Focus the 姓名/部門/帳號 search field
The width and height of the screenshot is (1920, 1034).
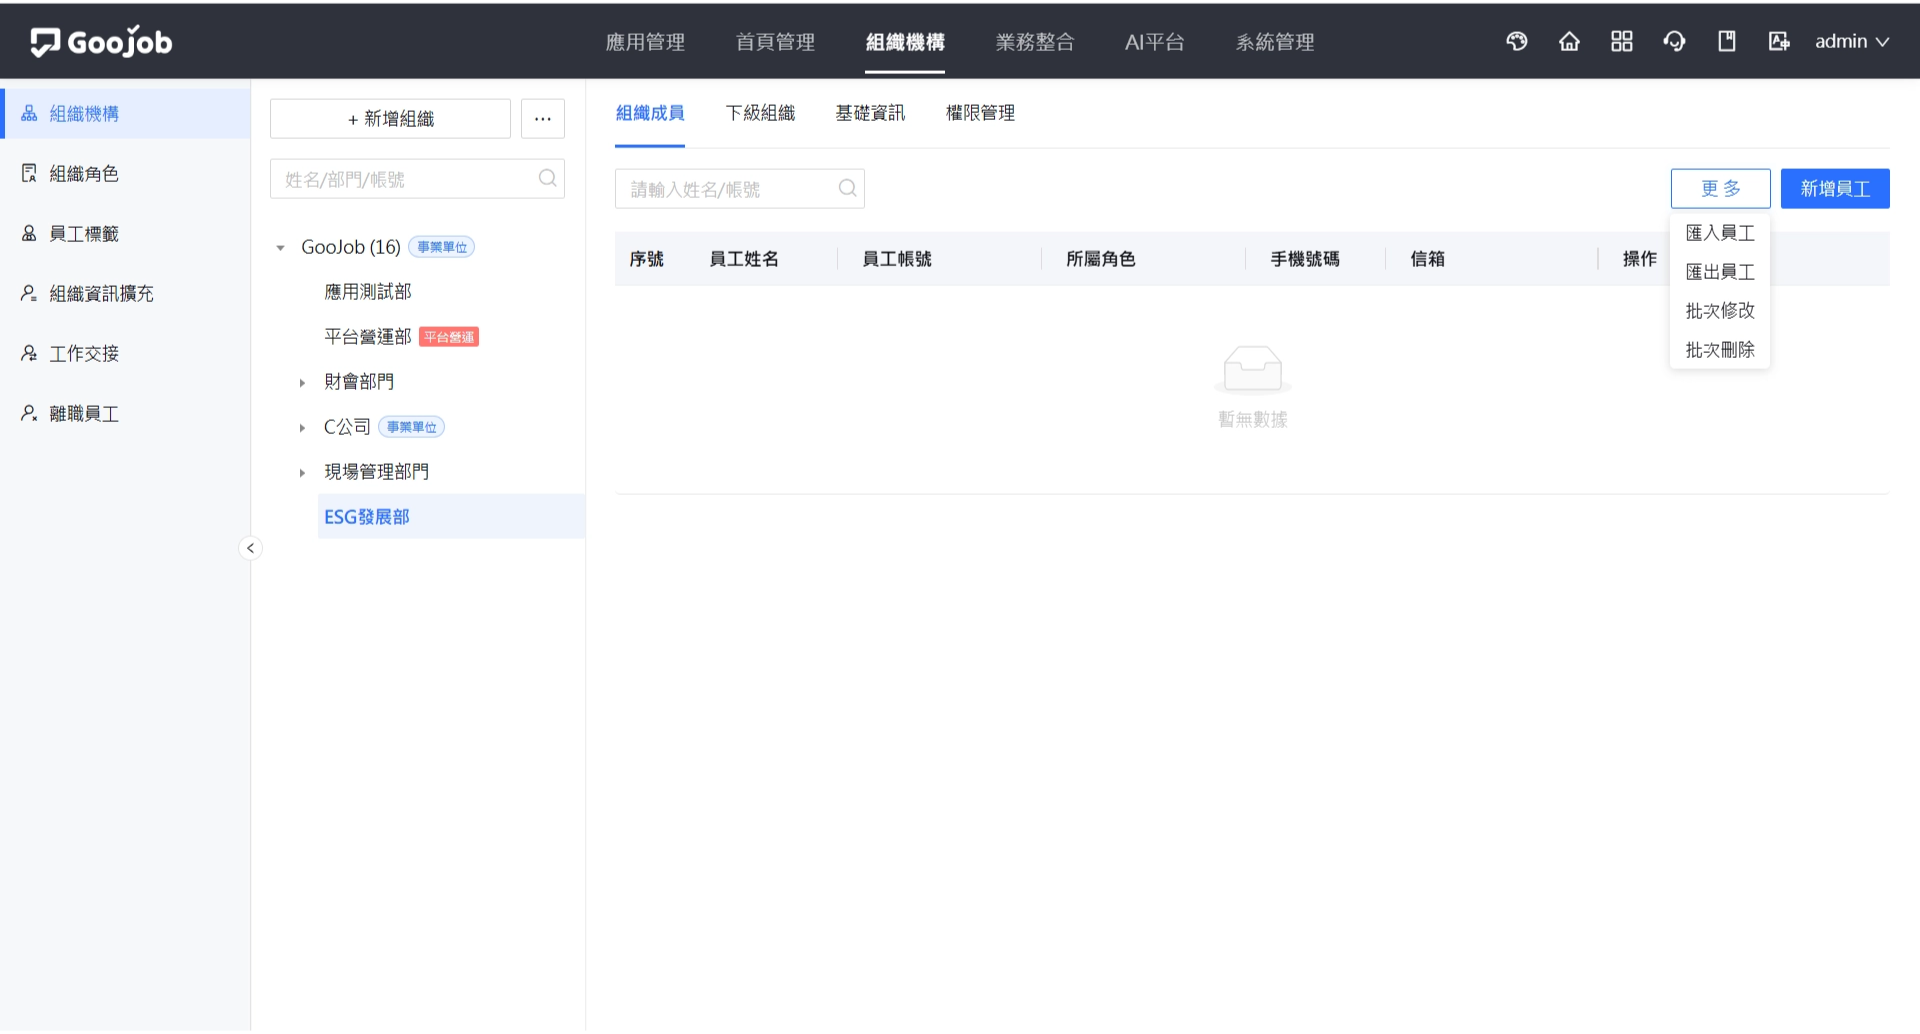point(417,178)
